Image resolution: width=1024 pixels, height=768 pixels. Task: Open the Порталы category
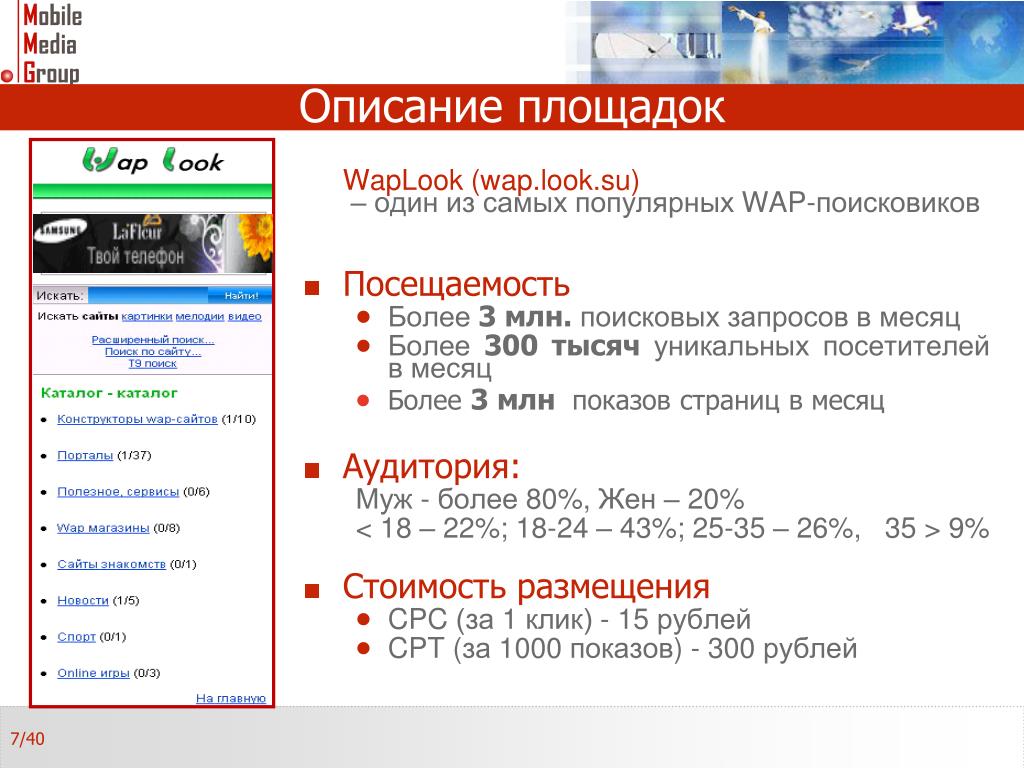coord(85,455)
